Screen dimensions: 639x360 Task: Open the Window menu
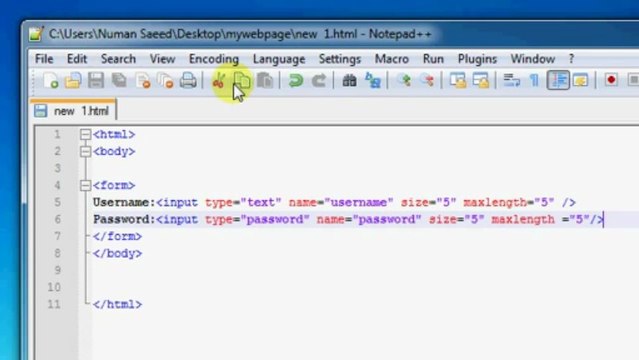click(533, 59)
